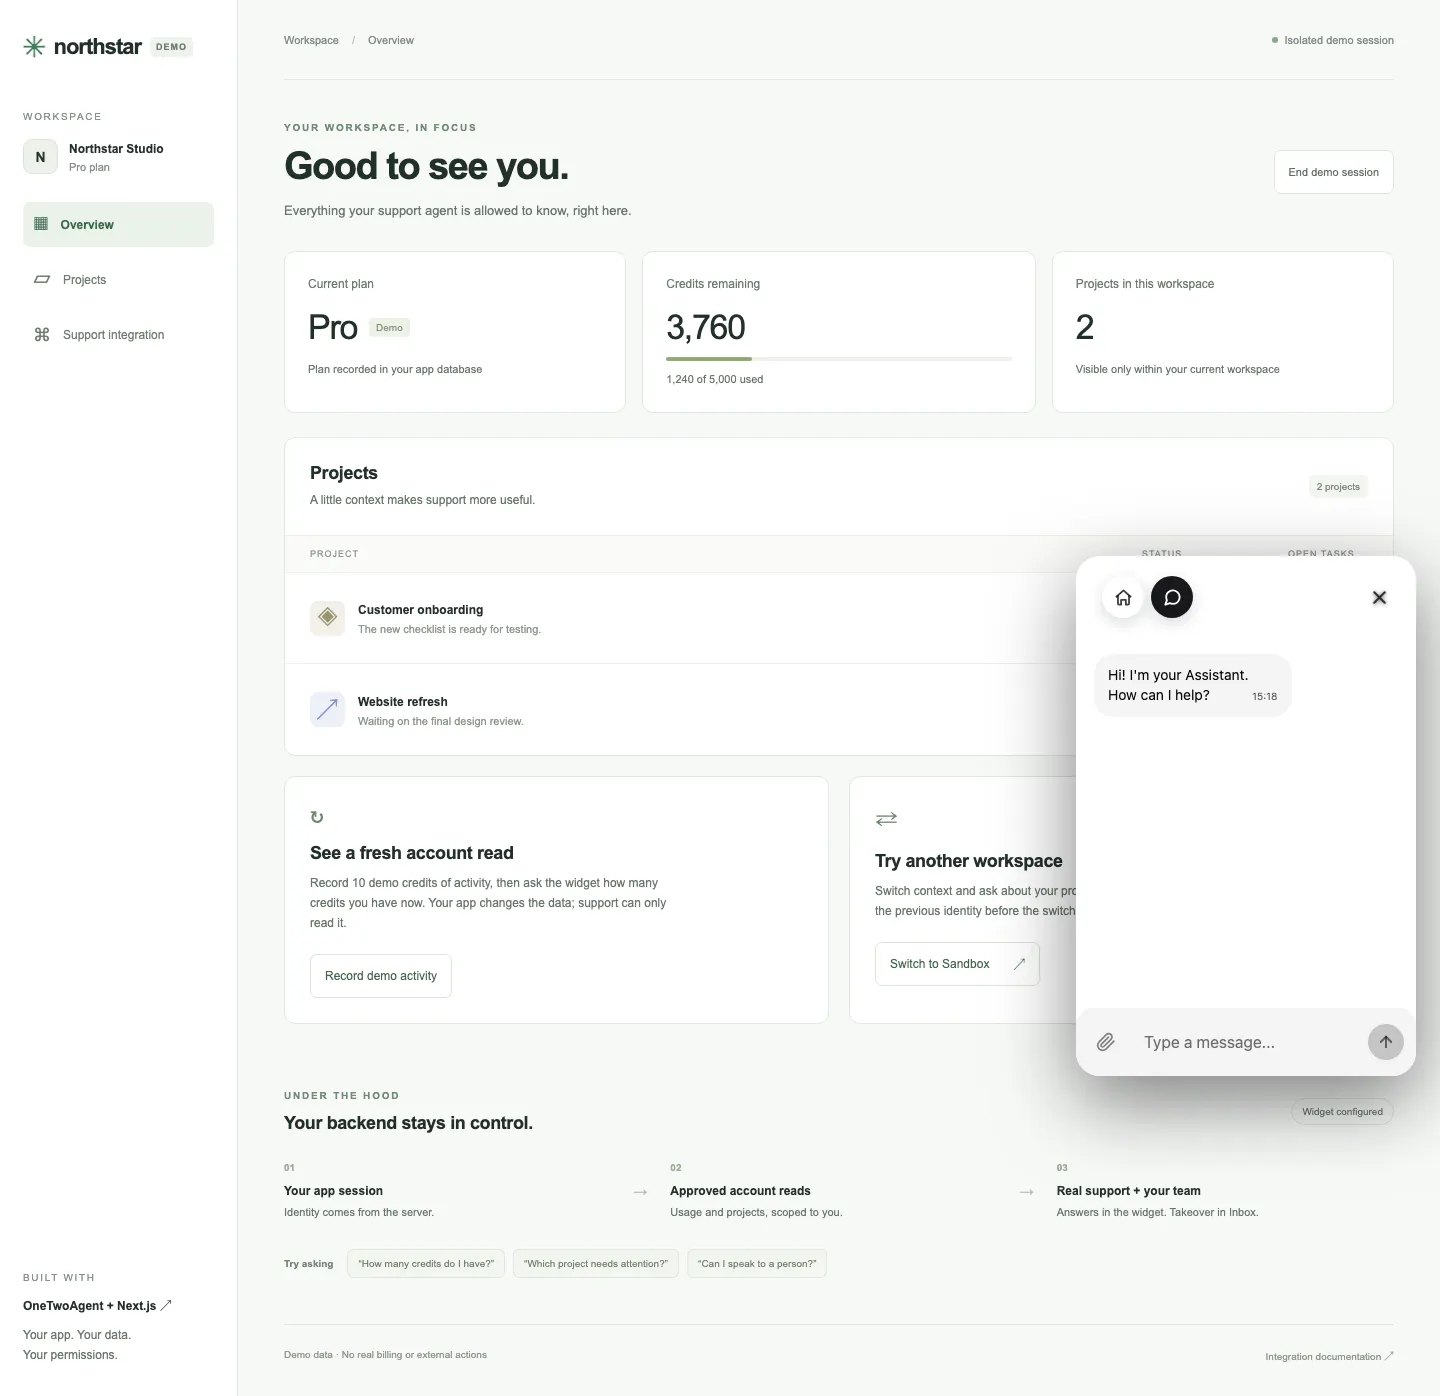This screenshot has height=1396, width=1440.
Task: Click the Workspace breadcrumb
Action: pos(311,41)
